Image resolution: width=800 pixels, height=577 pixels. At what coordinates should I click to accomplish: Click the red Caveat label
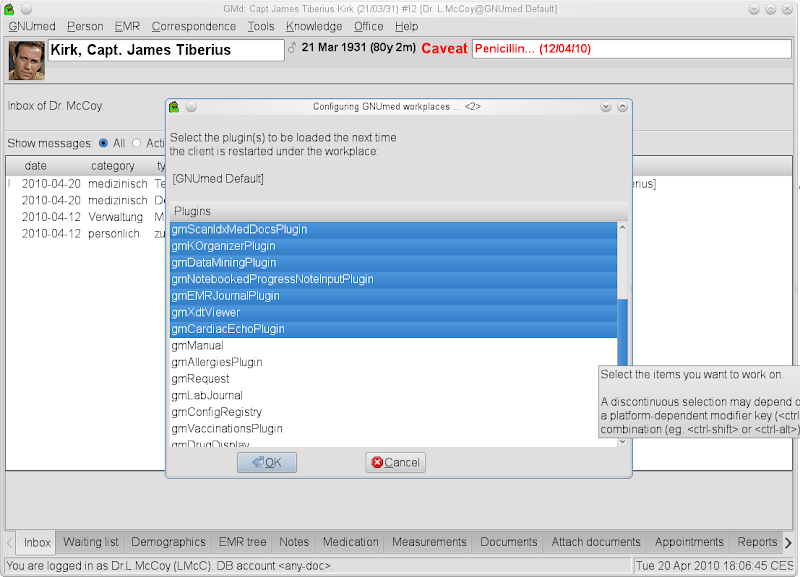tap(444, 48)
